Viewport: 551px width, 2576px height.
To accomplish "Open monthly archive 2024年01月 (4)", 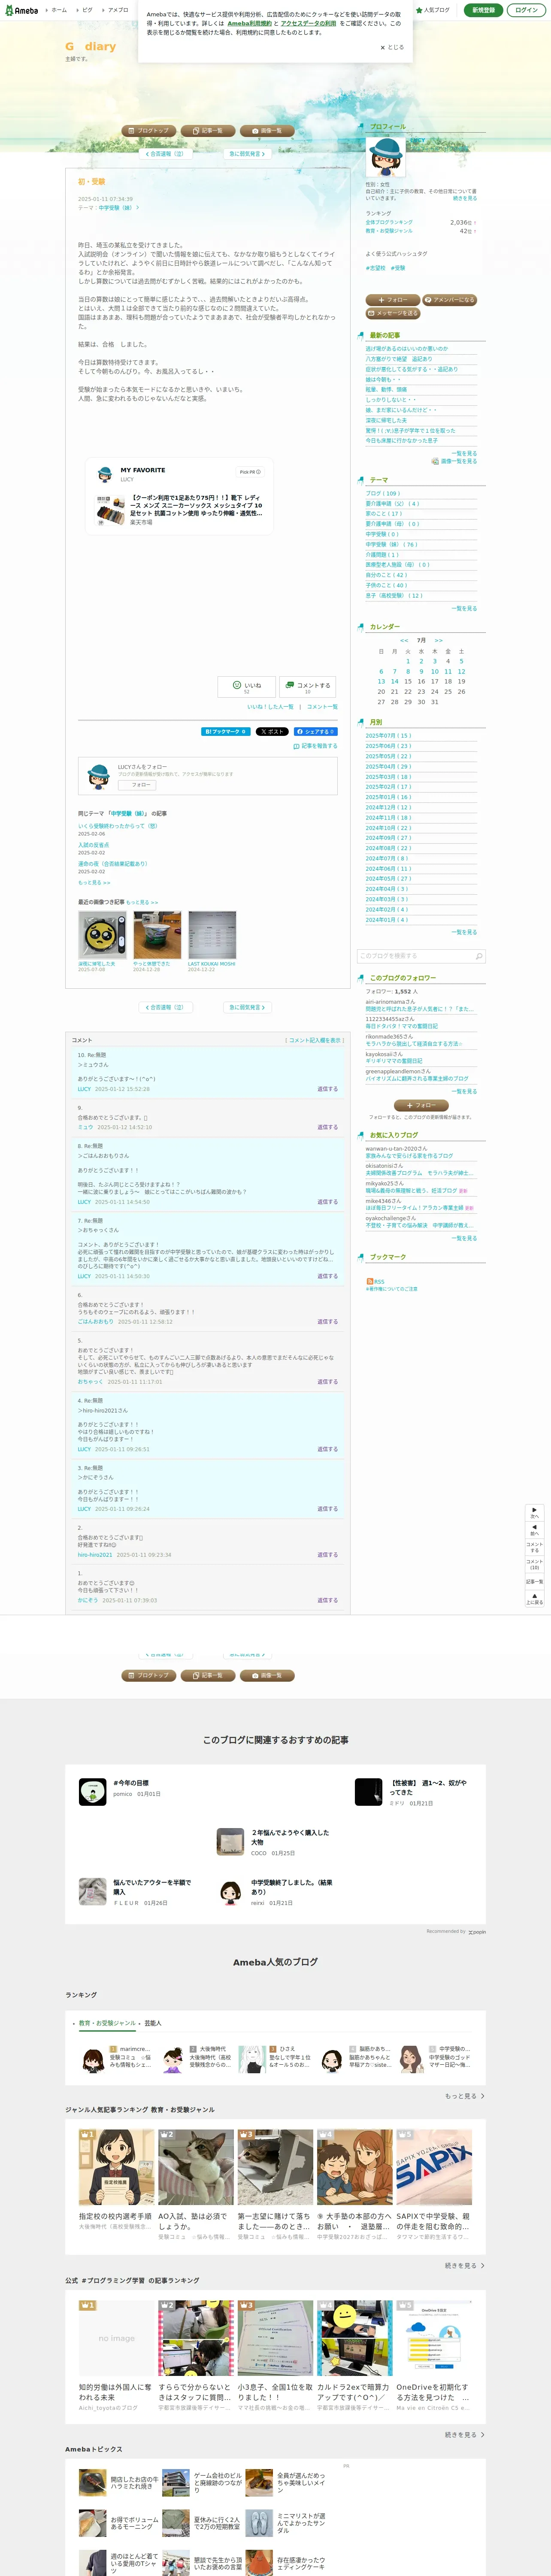I will tap(387, 919).
